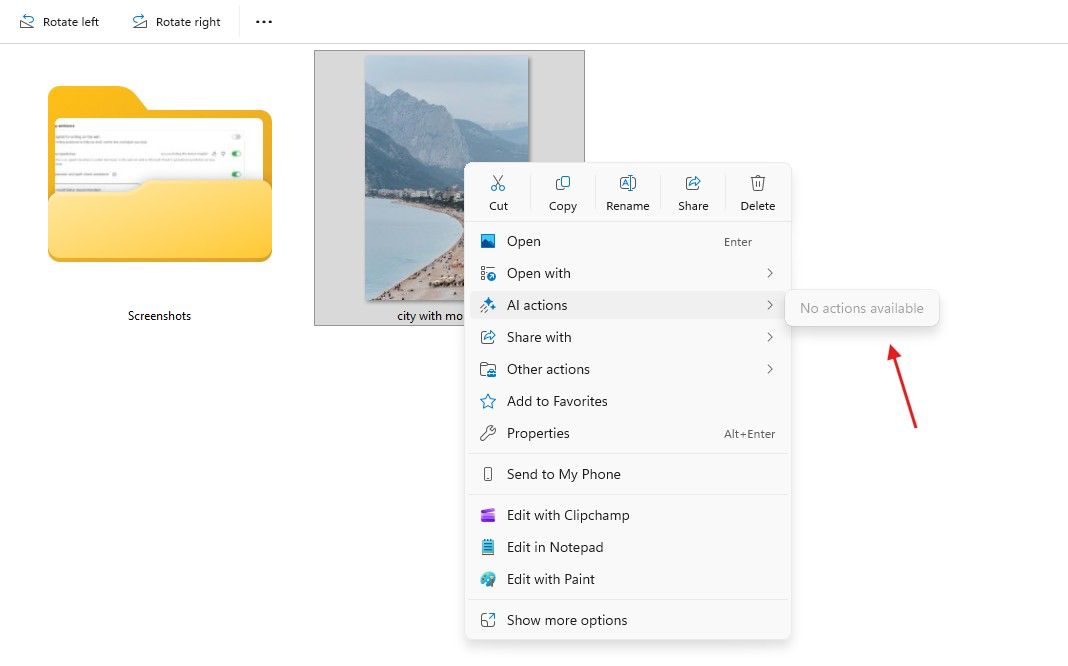Click the Share icon at menu top
Image resolution: width=1068 pixels, height=666 pixels.
[693, 184]
